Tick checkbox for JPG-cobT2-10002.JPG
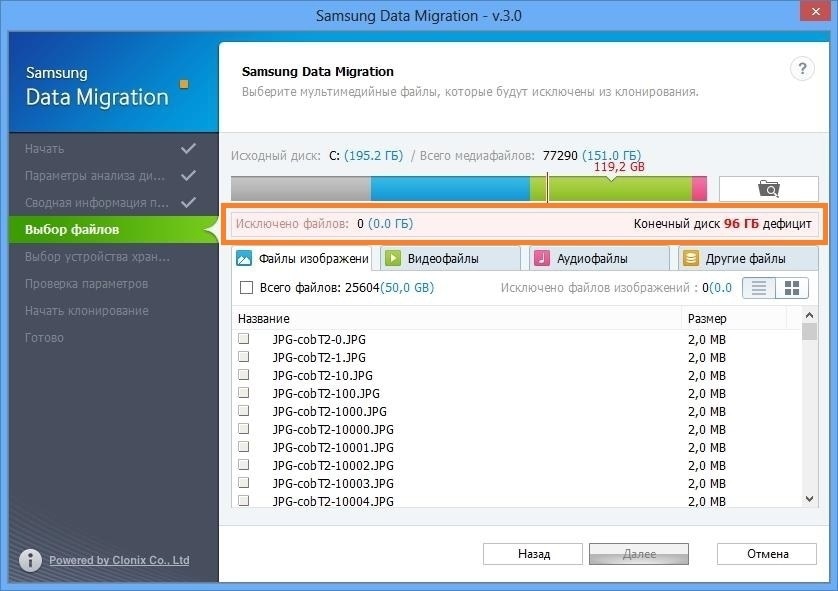 click(x=244, y=465)
